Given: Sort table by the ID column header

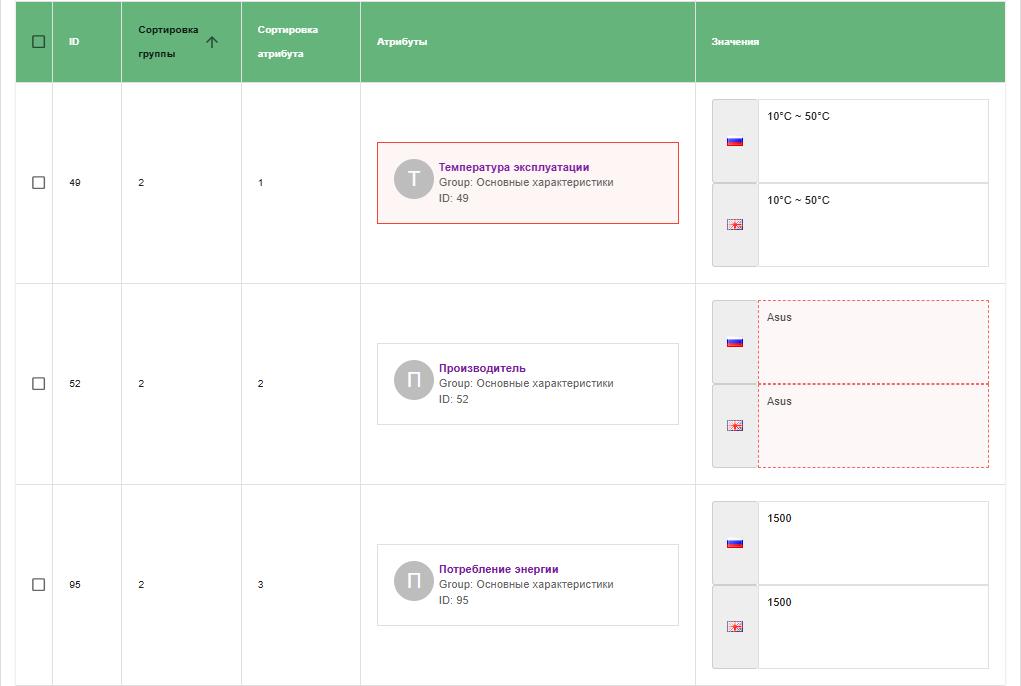Looking at the screenshot, I should [74, 42].
